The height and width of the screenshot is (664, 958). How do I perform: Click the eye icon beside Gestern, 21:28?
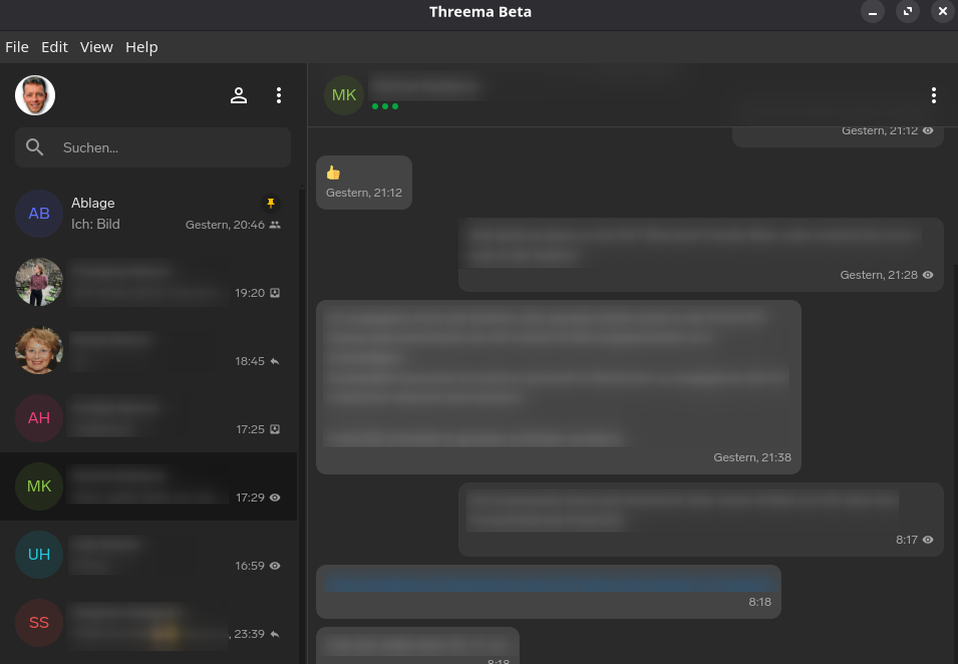[928, 275]
